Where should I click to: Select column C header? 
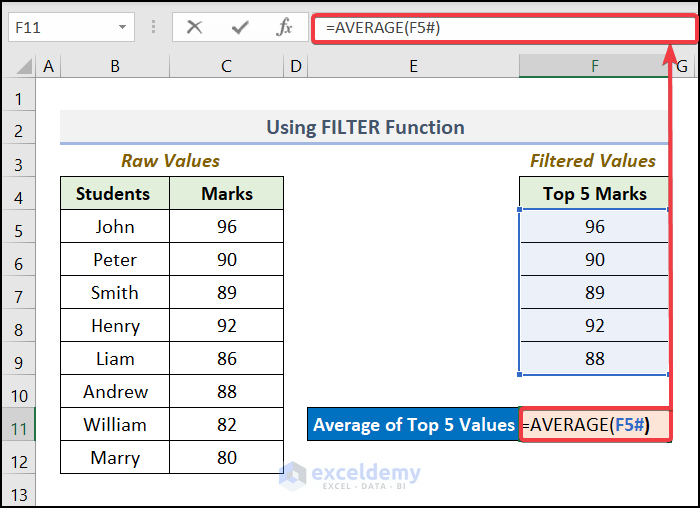(226, 67)
